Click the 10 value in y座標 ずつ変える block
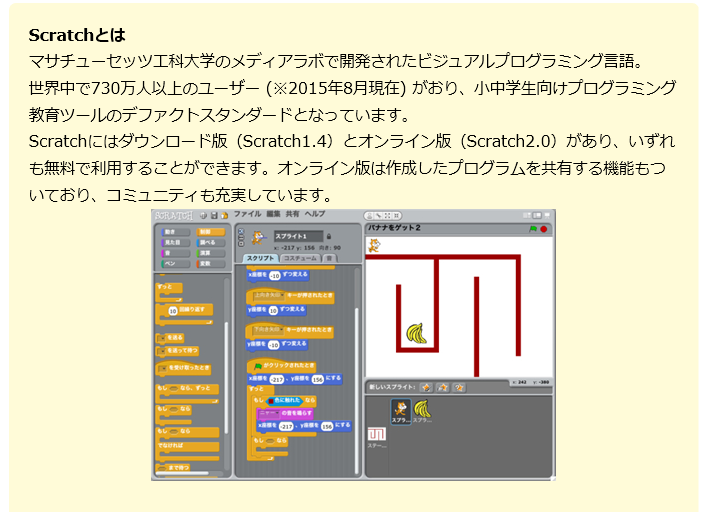712x512 pixels. (273, 310)
